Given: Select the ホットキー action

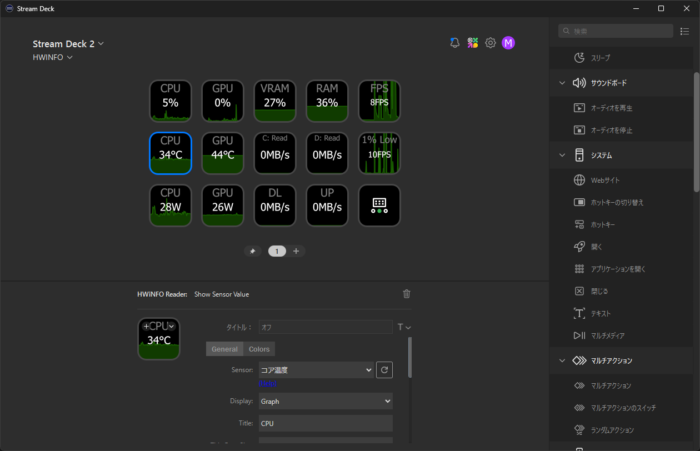Looking at the screenshot, I should pos(621,225).
